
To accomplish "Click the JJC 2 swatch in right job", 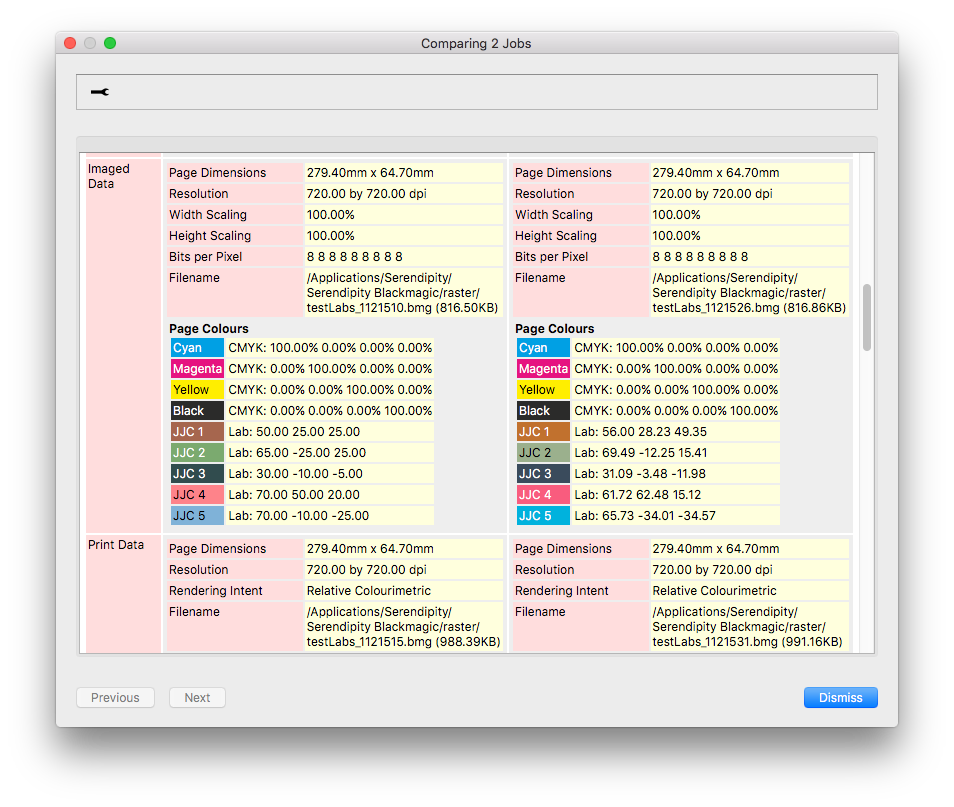I will pyautogui.click(x=543, y=453).
